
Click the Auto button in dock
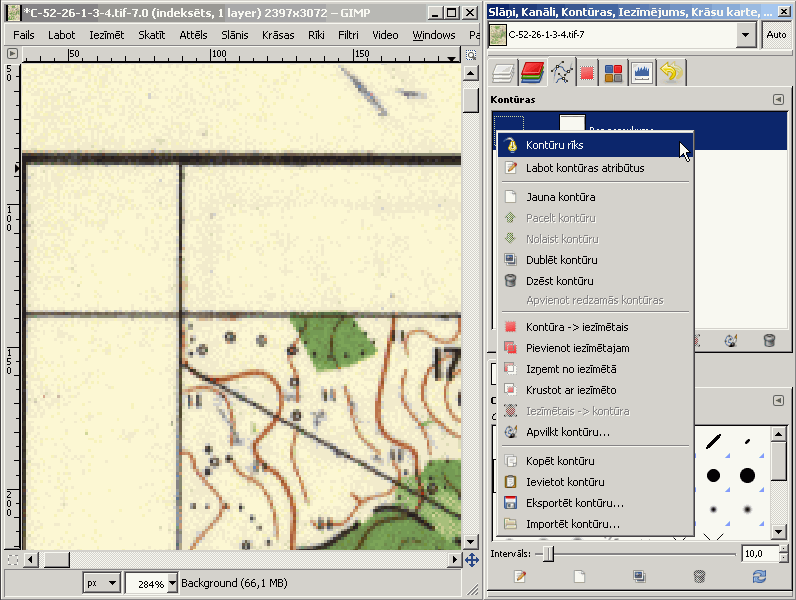click(776, 35)
